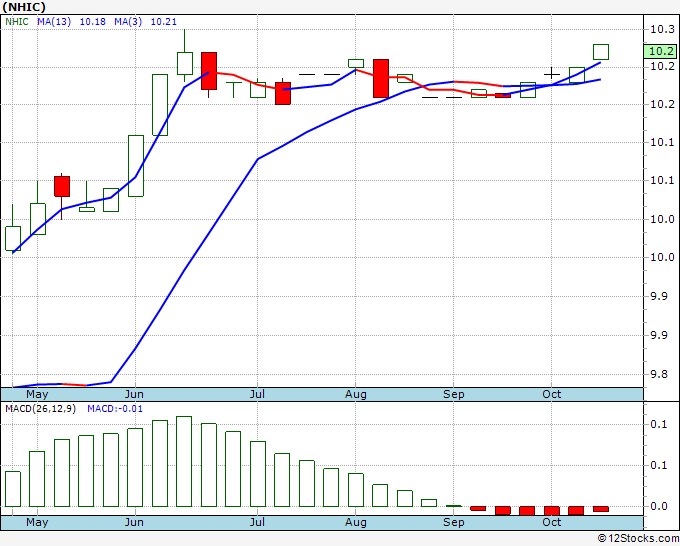Click the MA(13) legend label
680x546 pixels.
pyautogui.click(x=54, y=22)
